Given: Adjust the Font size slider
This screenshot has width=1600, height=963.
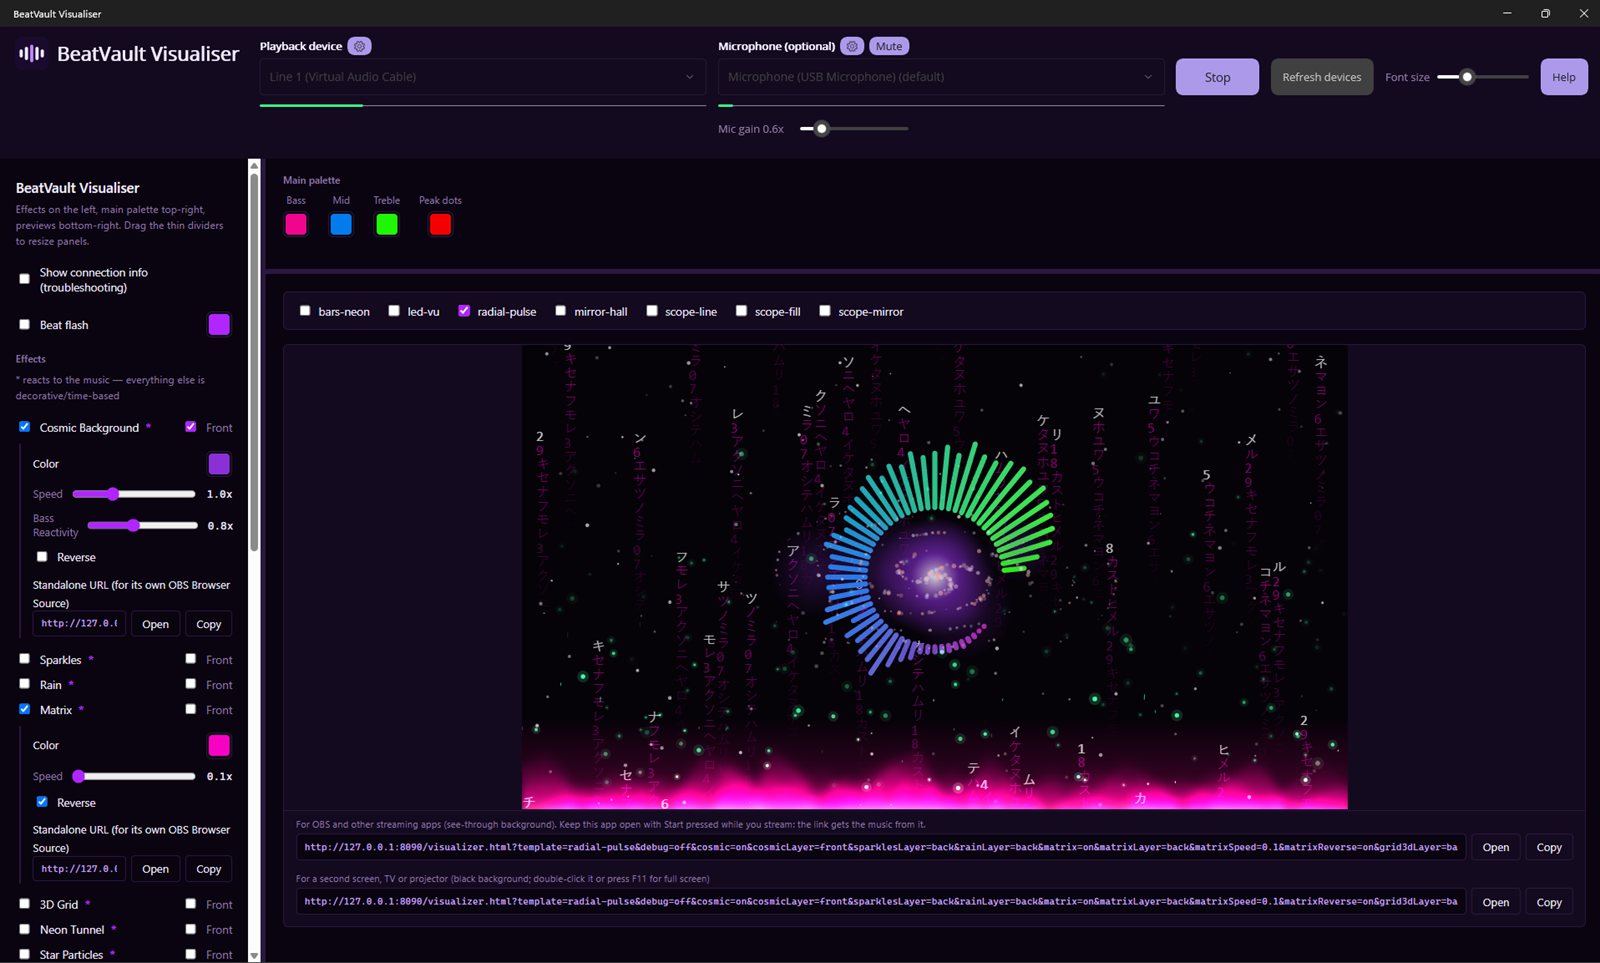Looking at the screenshot, I should (x=1483, y=77).
